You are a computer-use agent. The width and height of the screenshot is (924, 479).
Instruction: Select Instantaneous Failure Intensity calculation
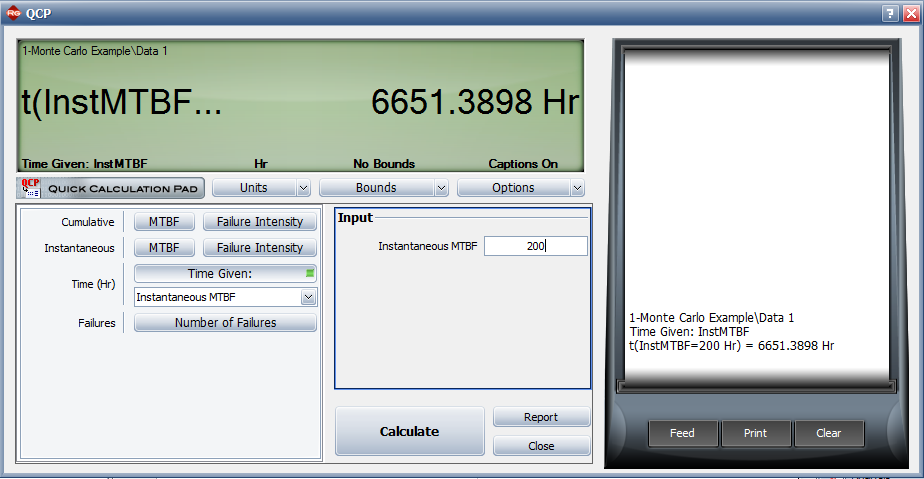coord(260,248)
